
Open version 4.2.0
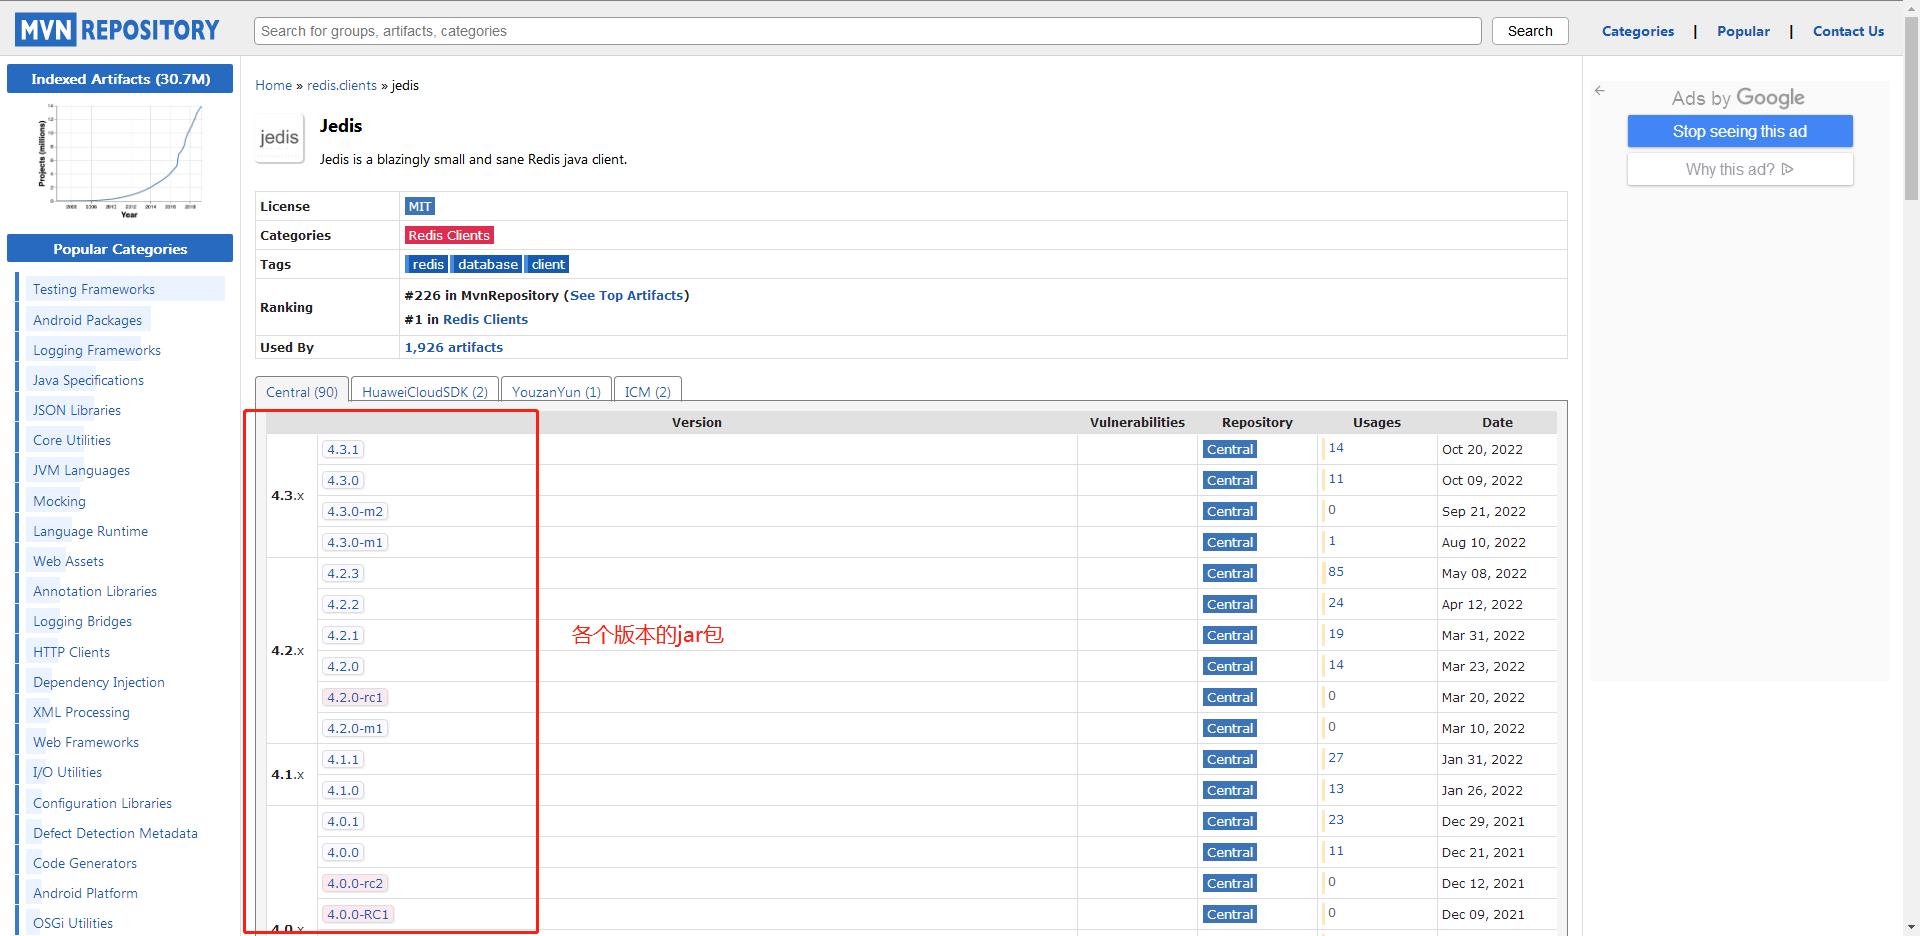point(343,666)
